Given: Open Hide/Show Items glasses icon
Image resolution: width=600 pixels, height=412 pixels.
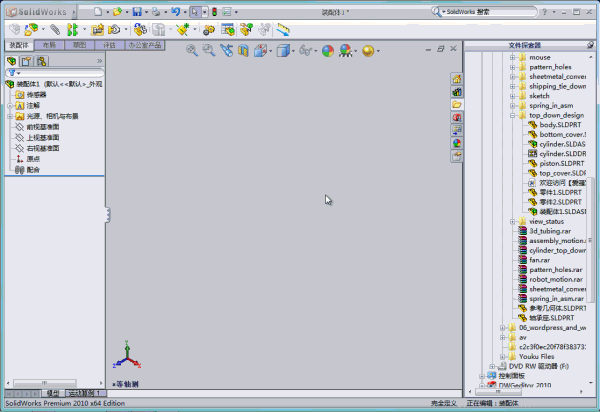Looking at the screenshot, I should 305,50.
